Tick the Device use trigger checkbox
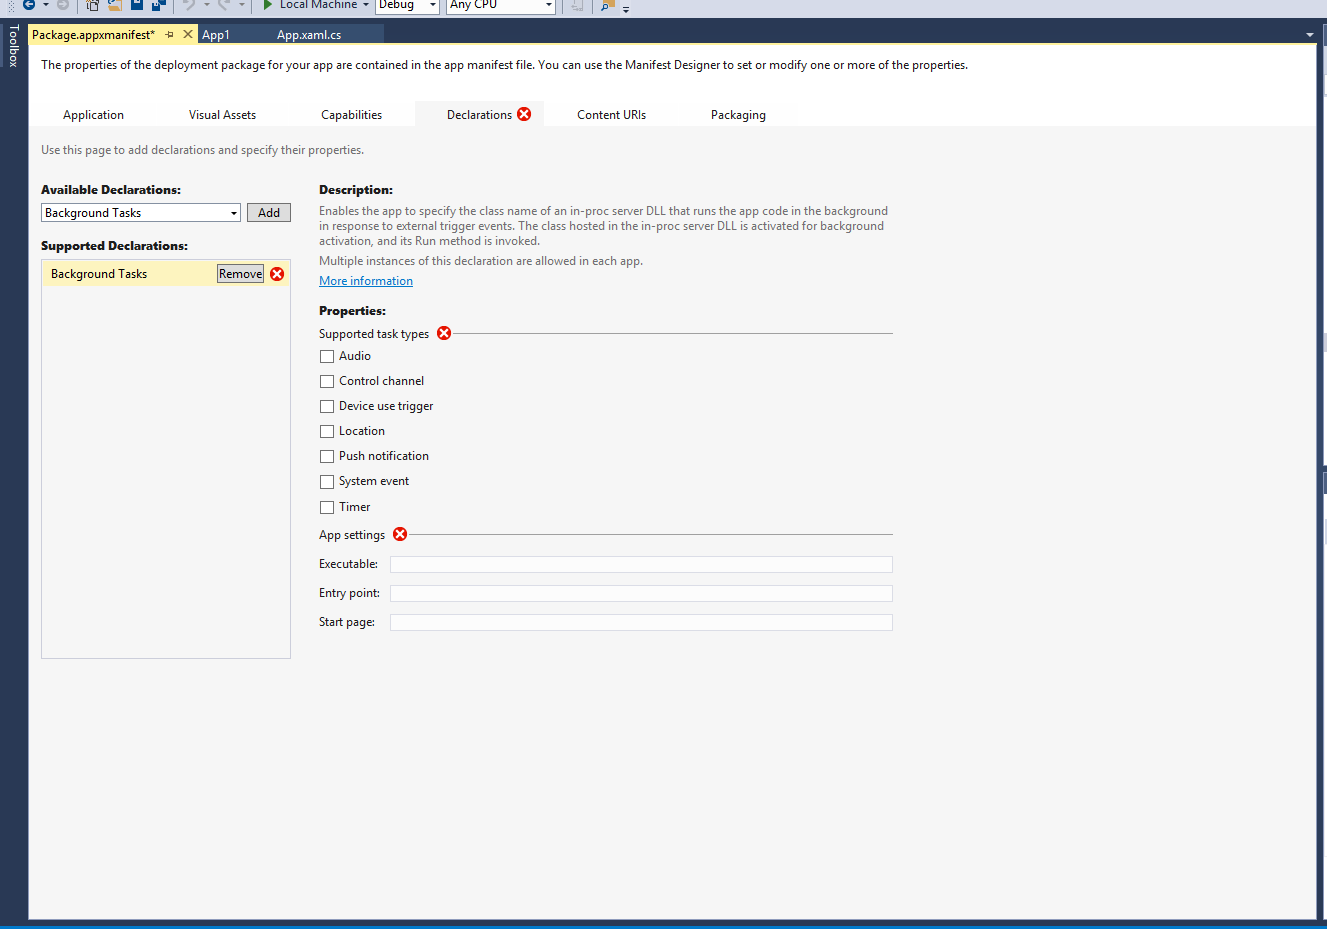 [x=327, y=406]
